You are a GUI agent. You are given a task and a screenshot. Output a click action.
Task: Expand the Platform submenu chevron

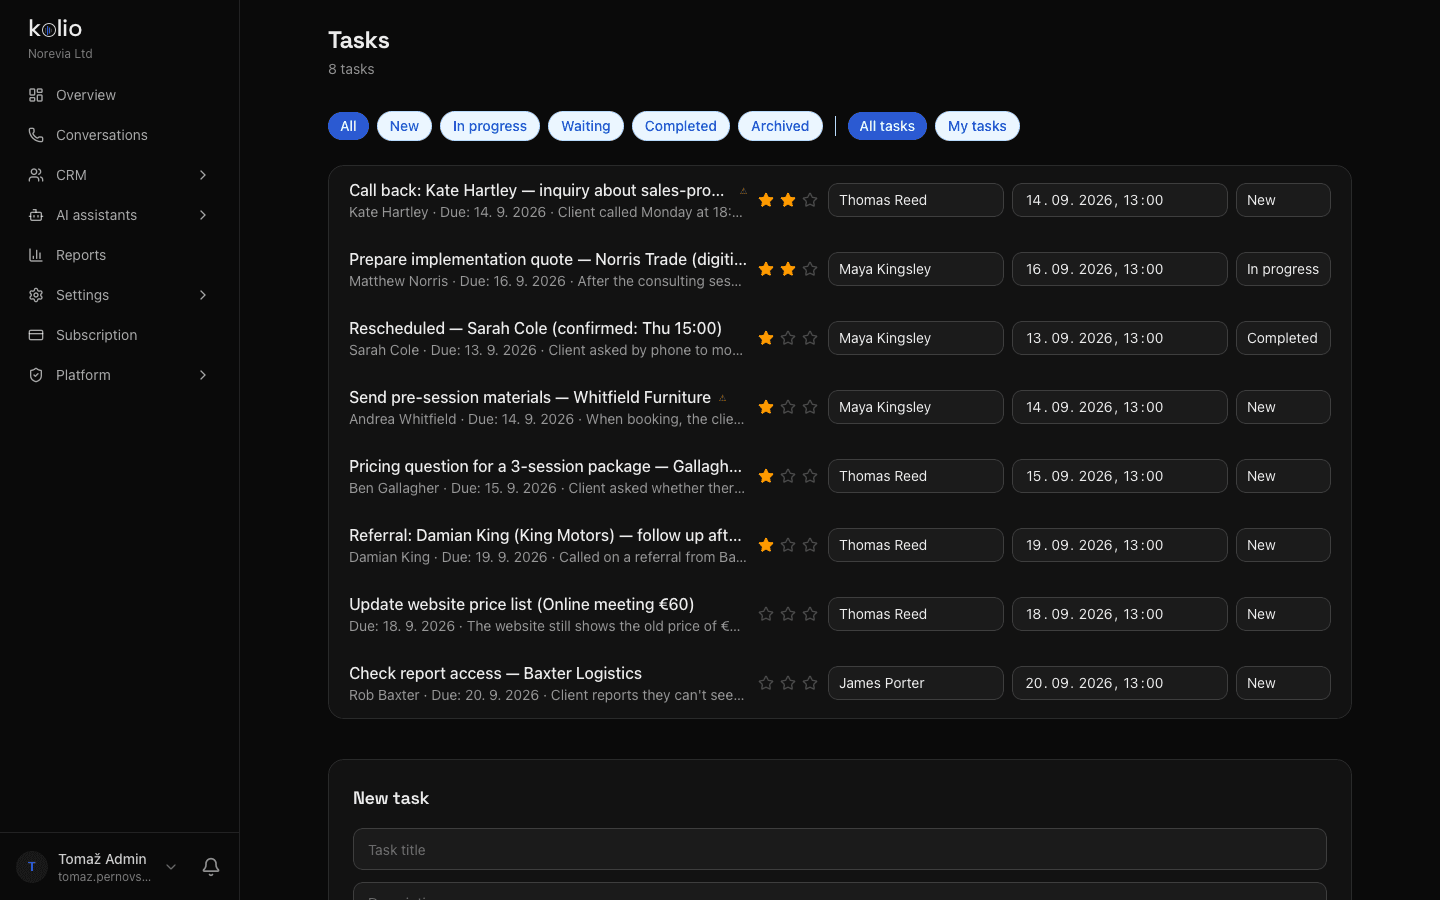click(203, 375)
